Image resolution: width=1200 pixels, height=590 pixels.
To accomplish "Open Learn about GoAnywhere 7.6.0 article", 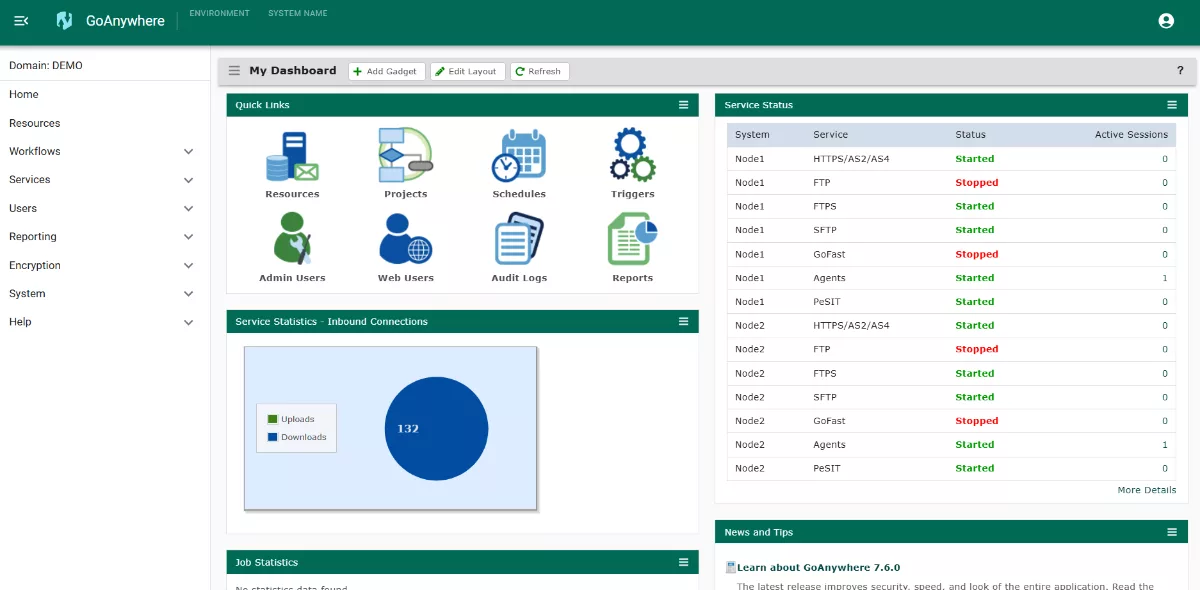I will (819, 568).
